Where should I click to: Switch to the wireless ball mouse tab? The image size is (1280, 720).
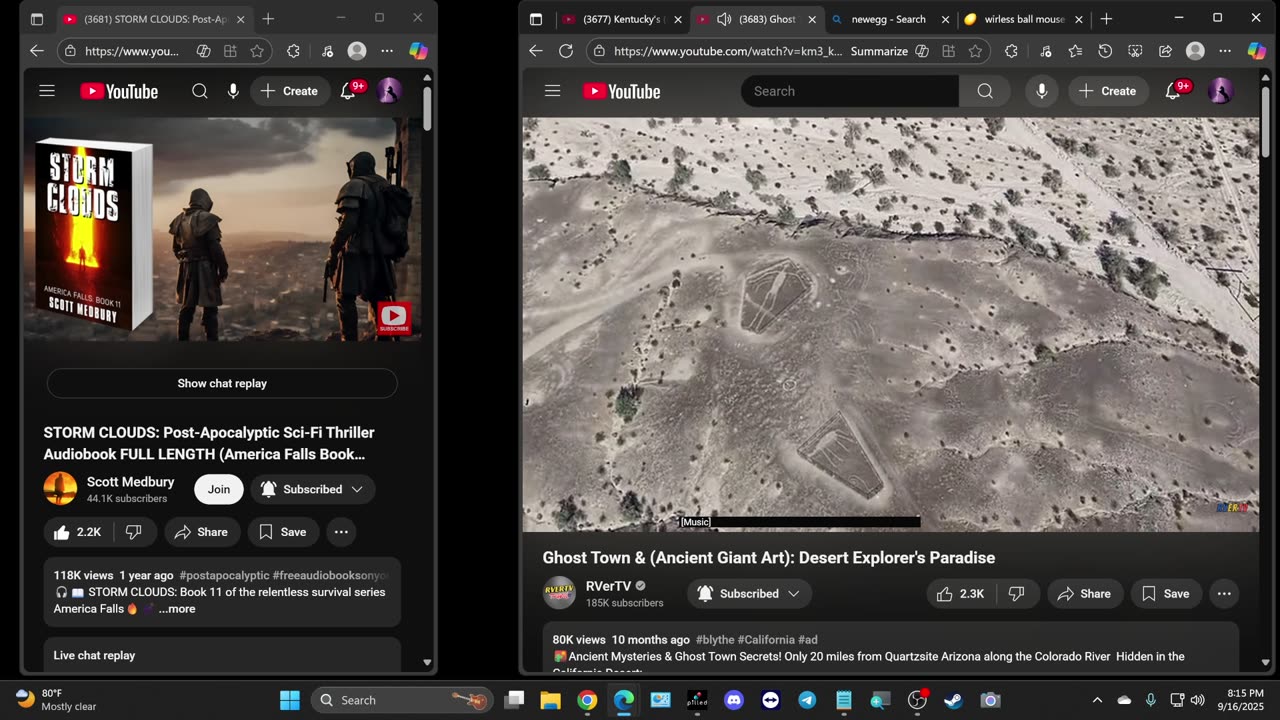click(x=1023, y=19)
